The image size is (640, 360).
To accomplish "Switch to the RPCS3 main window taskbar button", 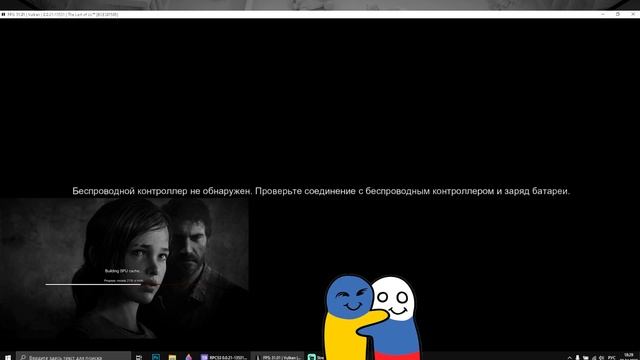I will point(224,357).
